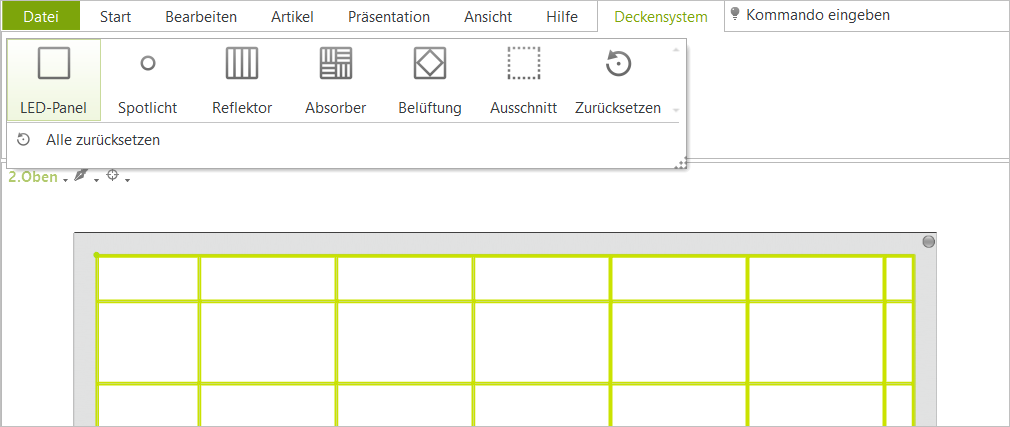1010x427 pixels.
Task: Switch to the Start tab
Action: tap(115, 17)
